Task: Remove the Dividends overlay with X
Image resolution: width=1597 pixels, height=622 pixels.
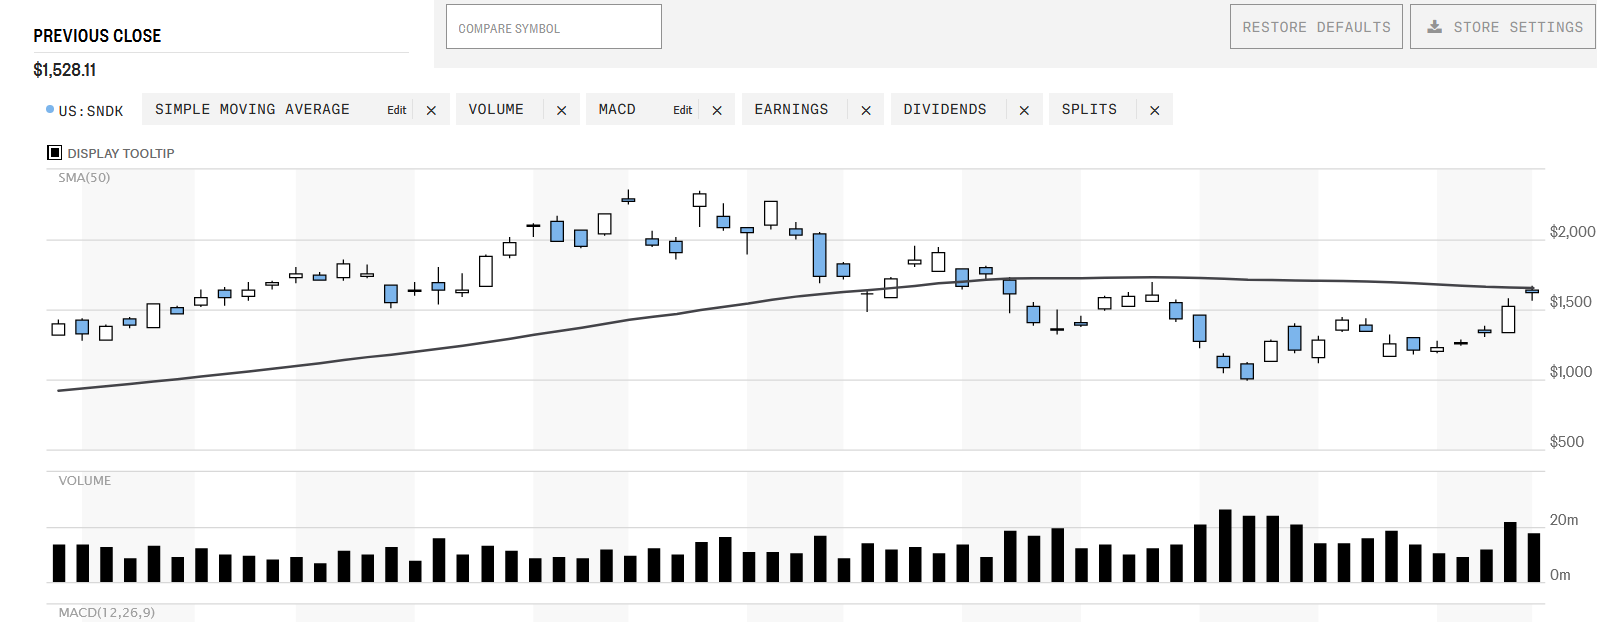Action: [x=1024, y=110]
